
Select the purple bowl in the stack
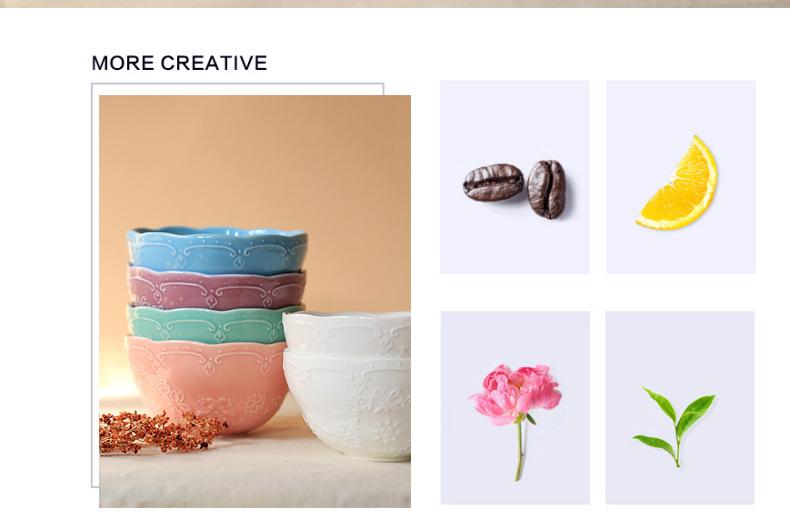point(217,288)
